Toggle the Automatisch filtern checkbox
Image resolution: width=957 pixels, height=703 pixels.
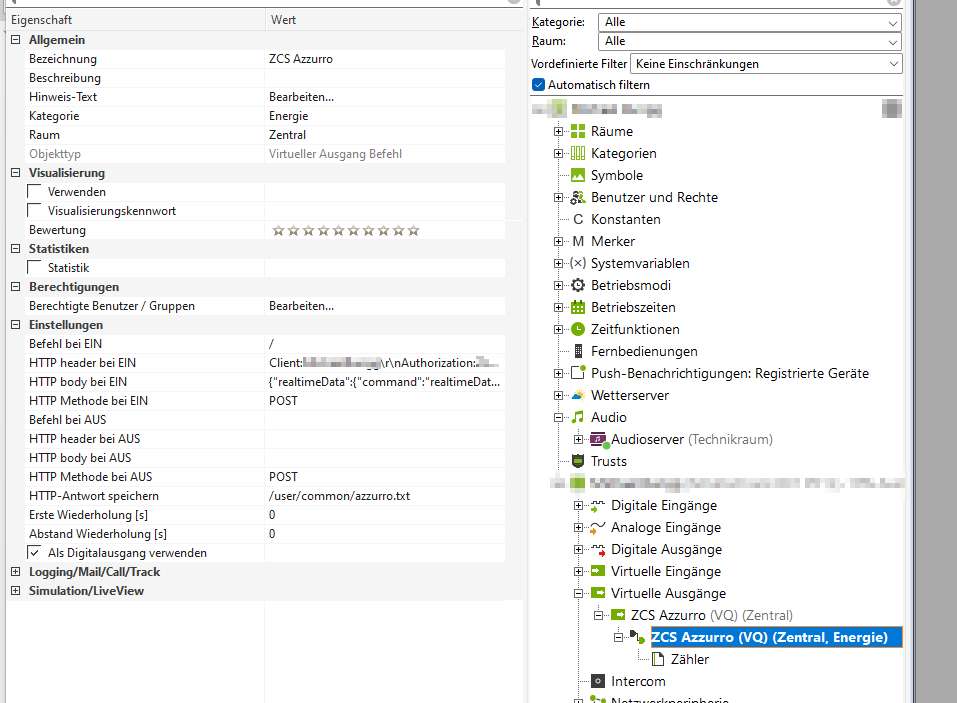click(x=539, y=85)
